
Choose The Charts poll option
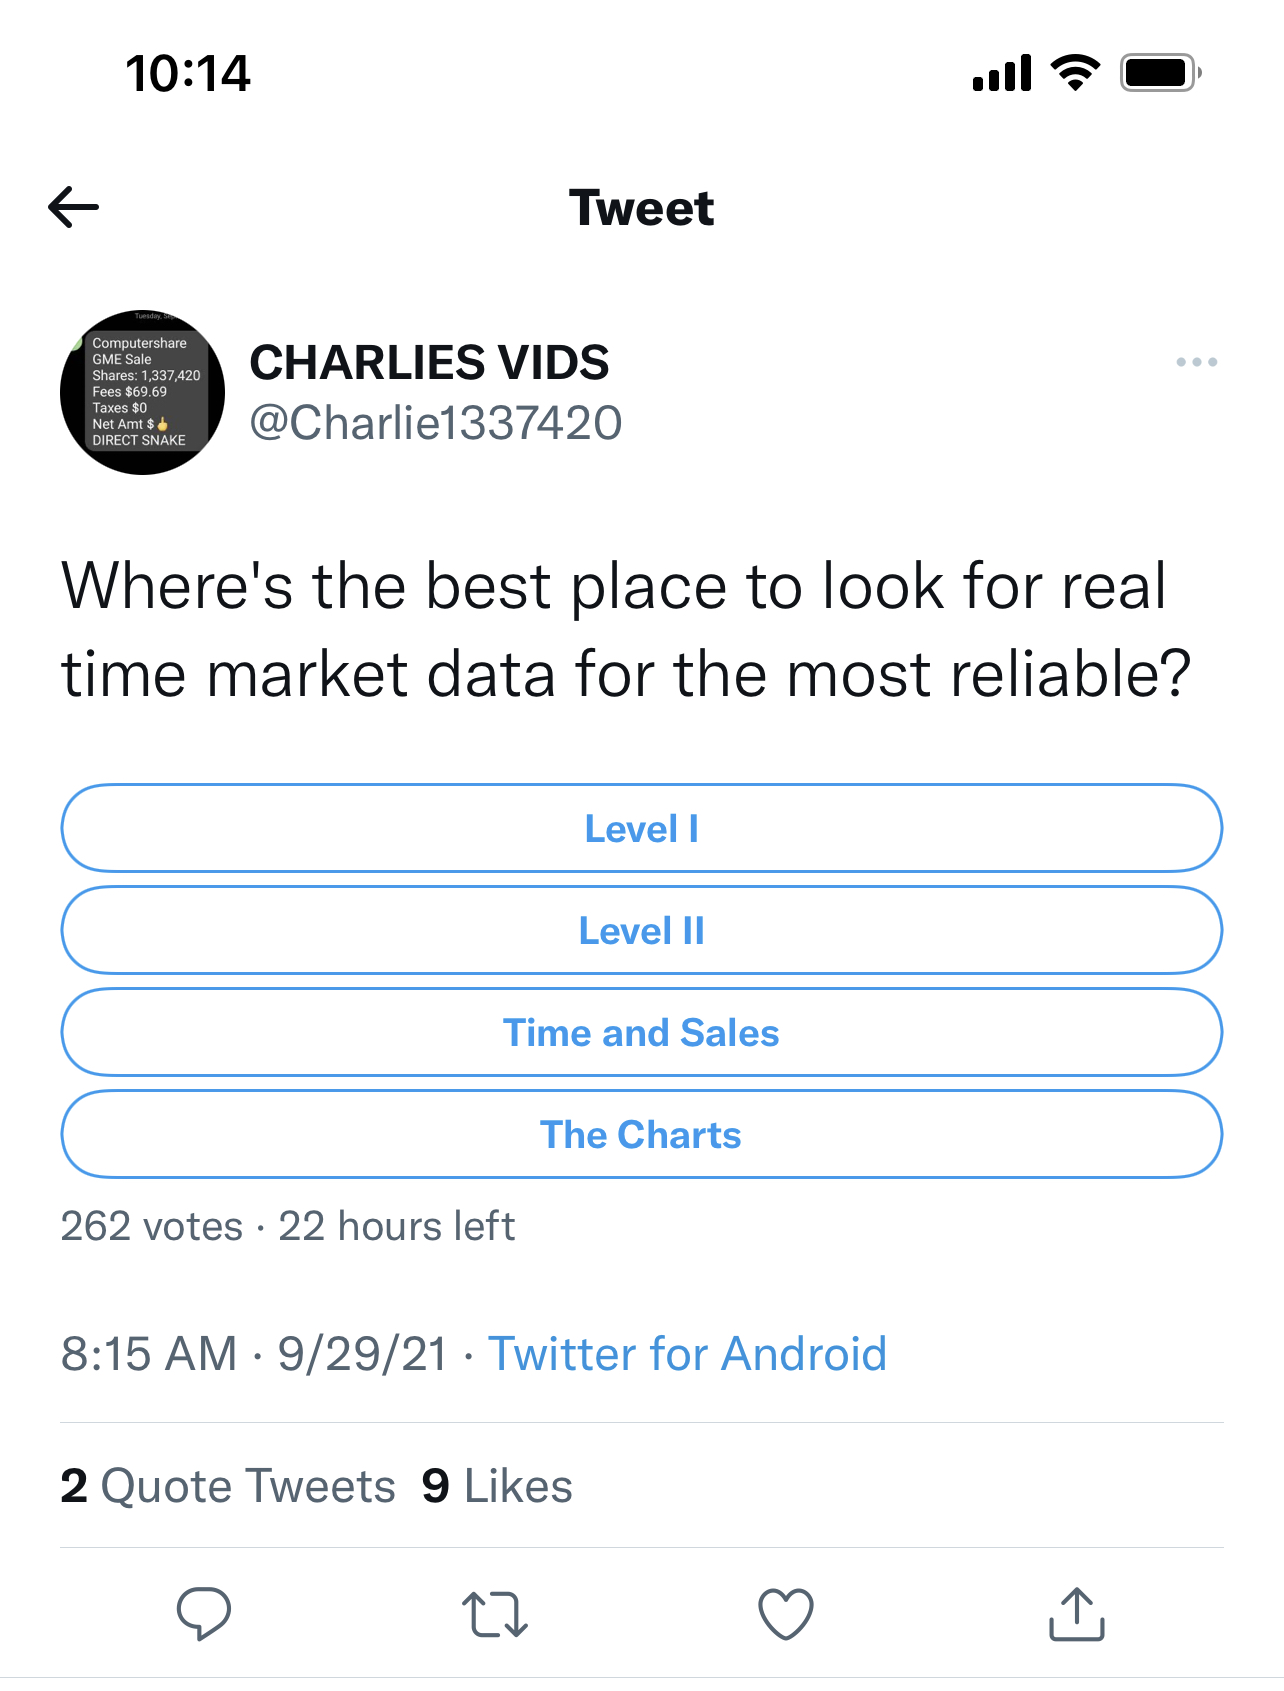(x=642, y=1135)
